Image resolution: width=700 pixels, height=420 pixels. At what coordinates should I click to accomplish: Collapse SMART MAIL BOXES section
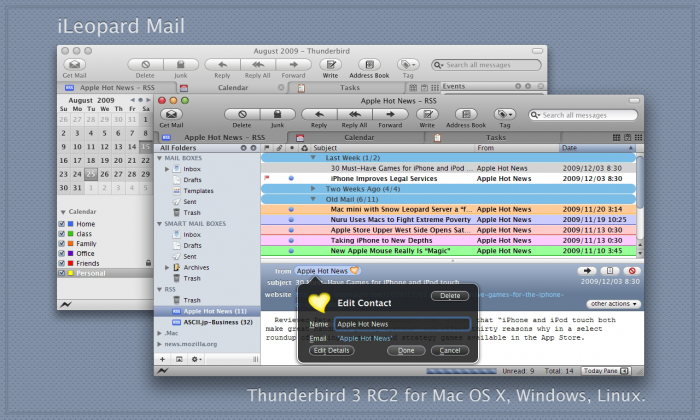tap(159, 224)
